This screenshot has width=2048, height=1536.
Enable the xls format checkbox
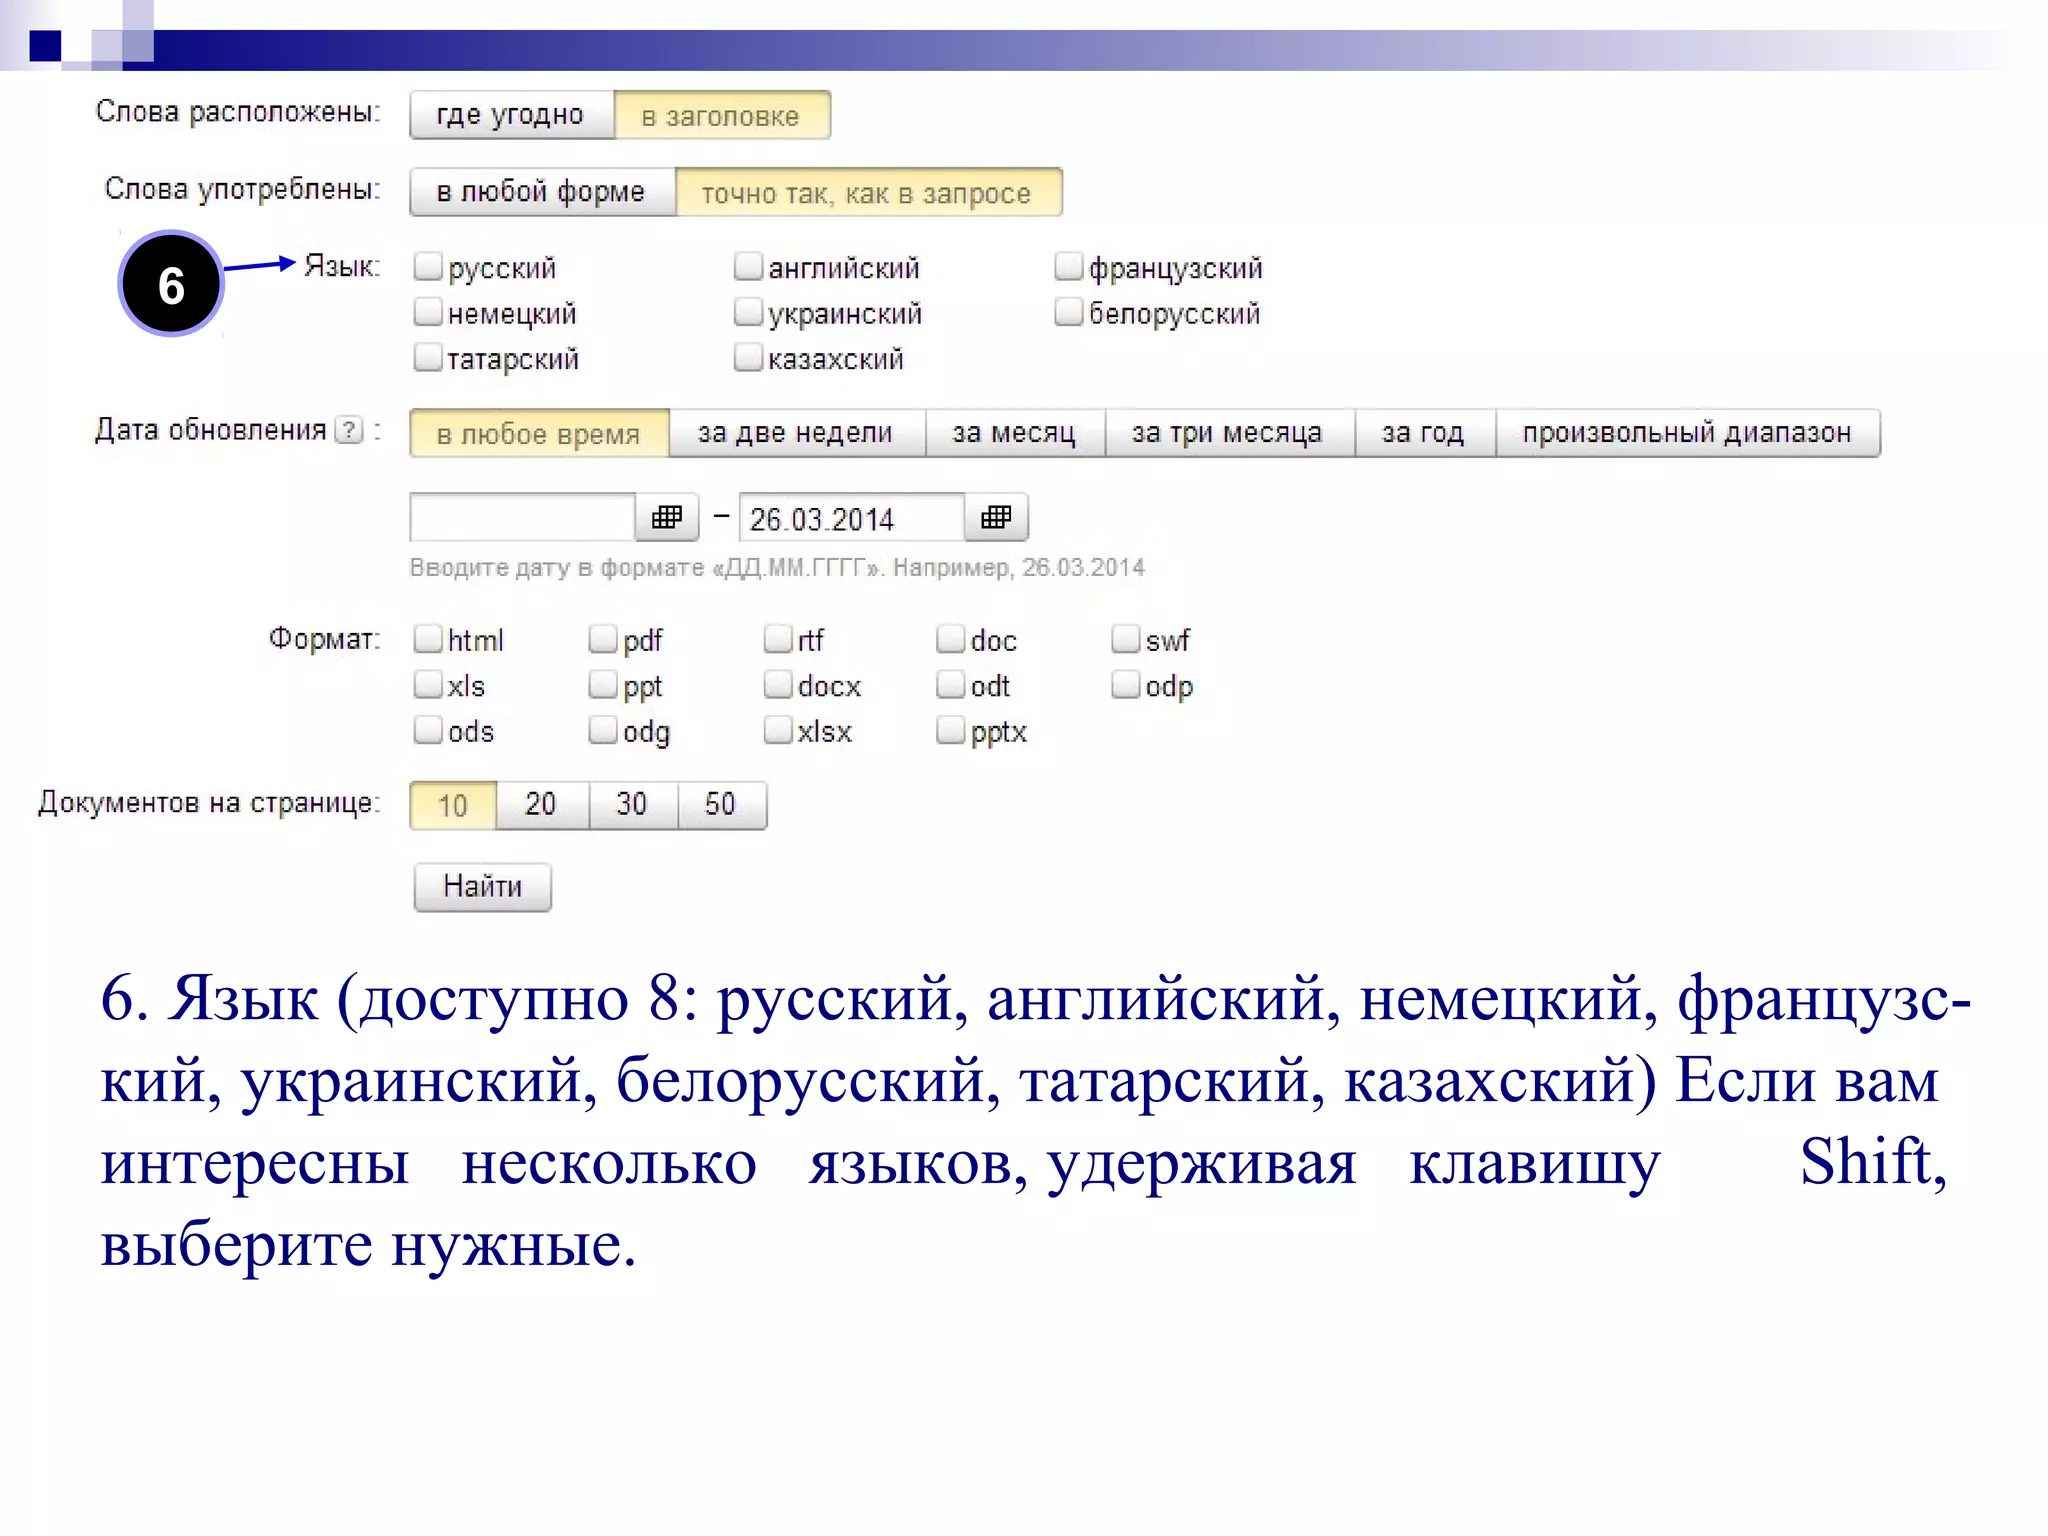click(x=428, y=684)
